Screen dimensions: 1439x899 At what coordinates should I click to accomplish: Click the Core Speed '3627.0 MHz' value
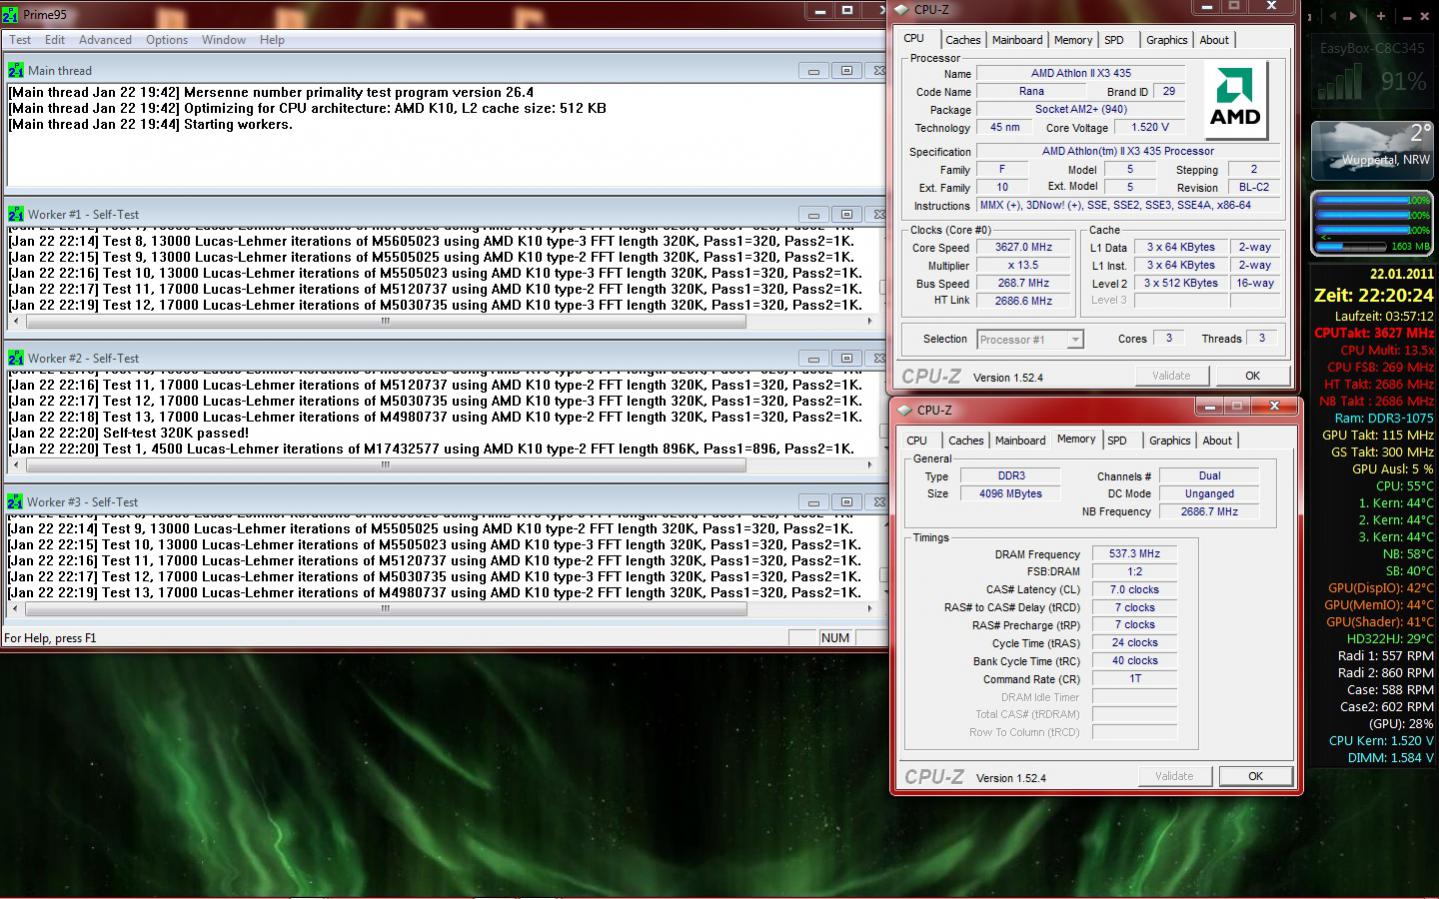coord(1023,247)
